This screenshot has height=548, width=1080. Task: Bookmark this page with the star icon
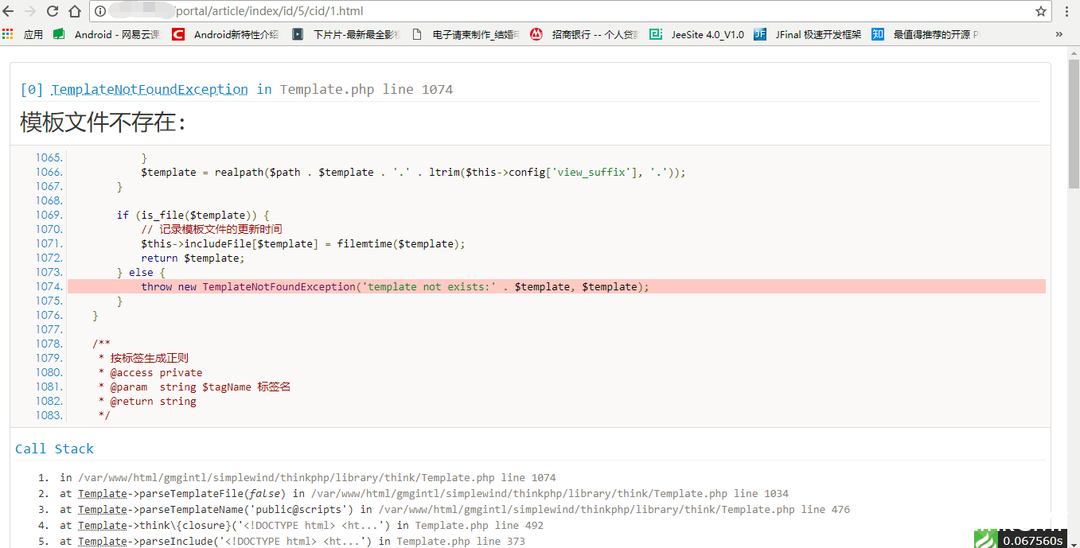point(1041,11)
